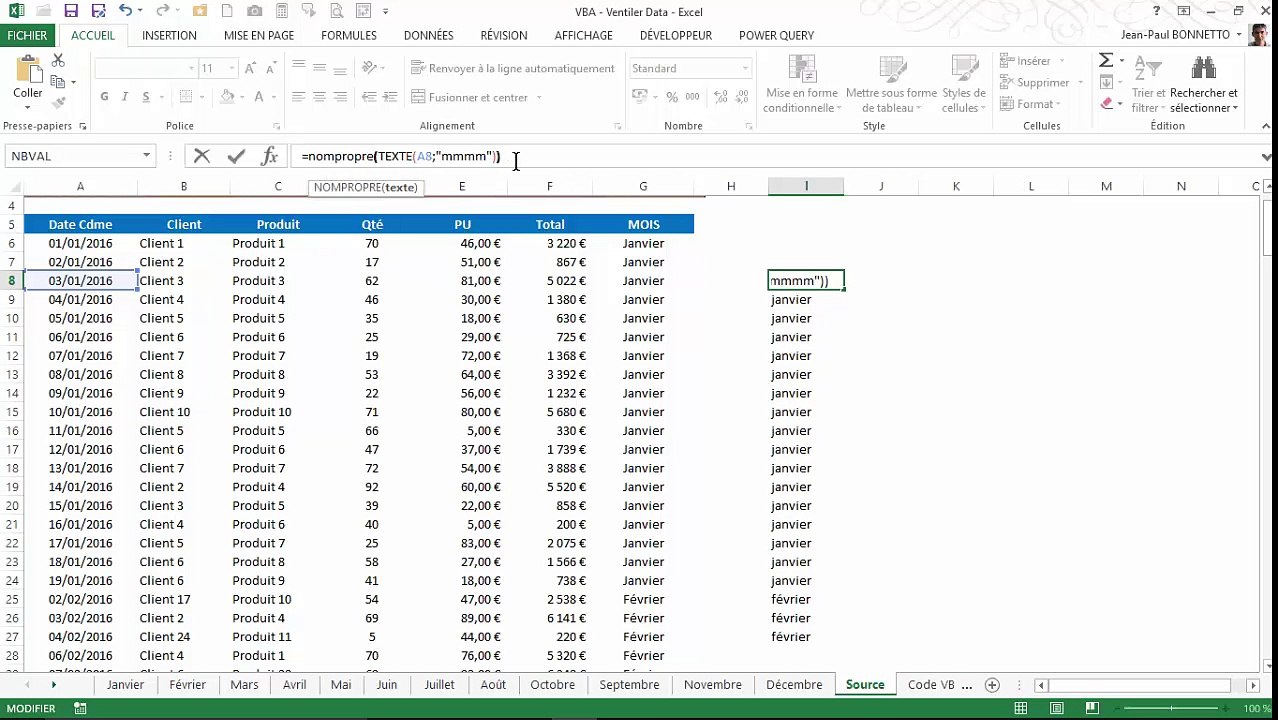Save the workbook from quick access toolbar
1278x720 pixels.
pos(71,11)
